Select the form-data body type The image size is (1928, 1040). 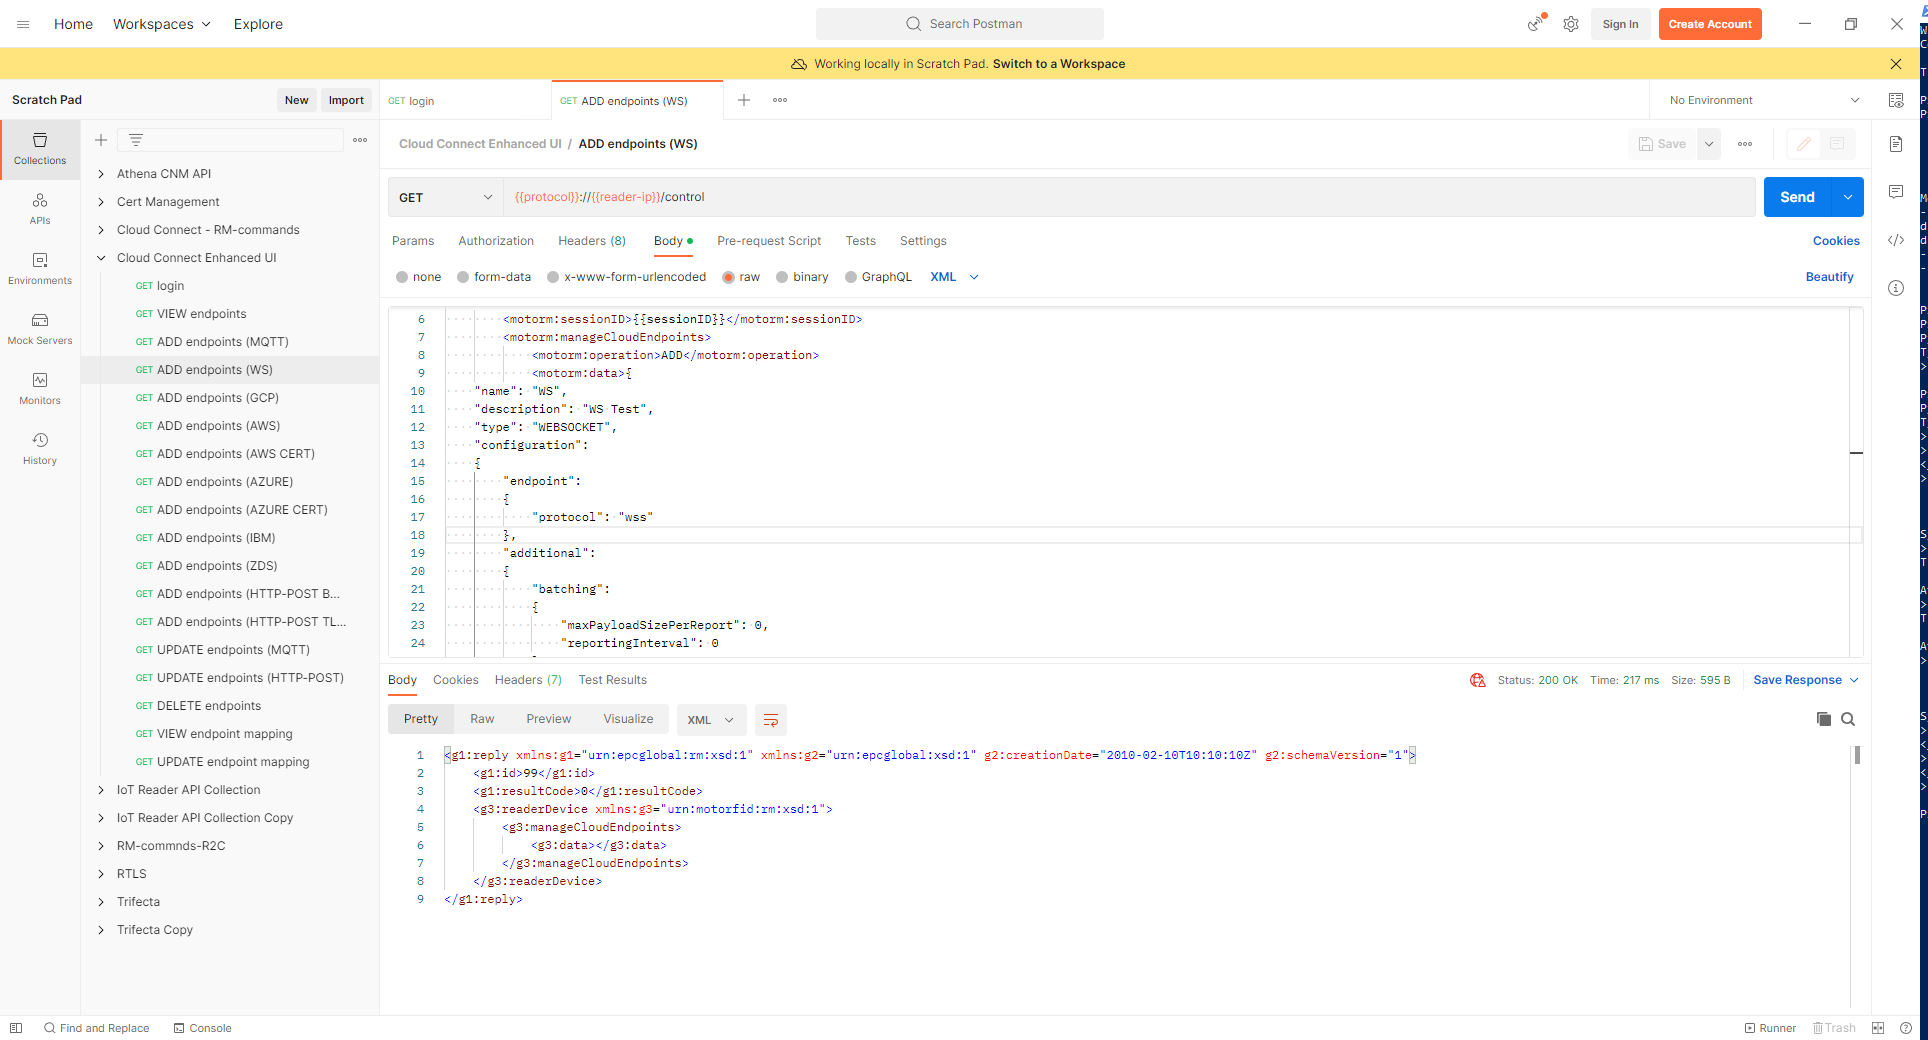(494, 277)
